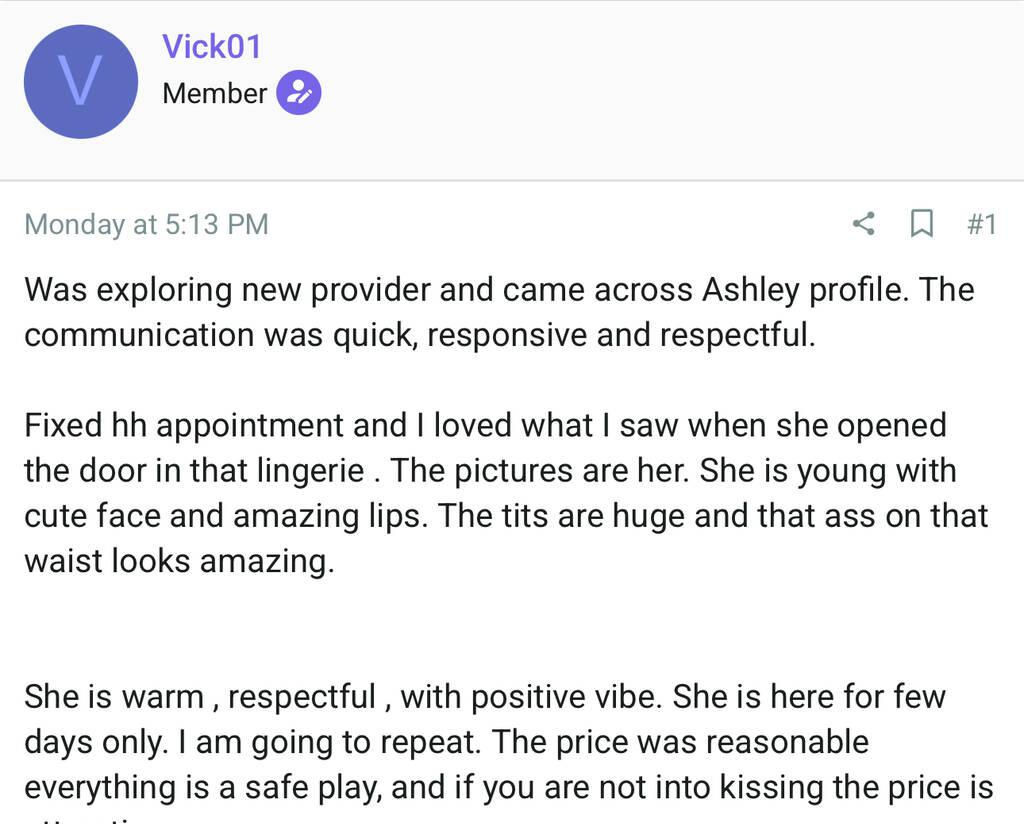This screenshot has width=1024, height=824.
Task: Click the #1 post number link
Action: [x=981, y=223]
